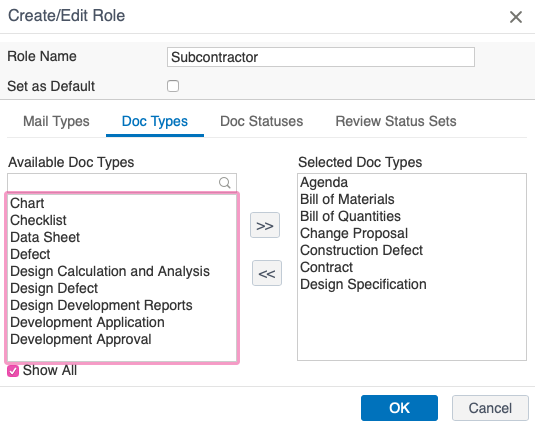Close the Create/Edit Role dialog

pyautogui.click(x=516, y=17)
